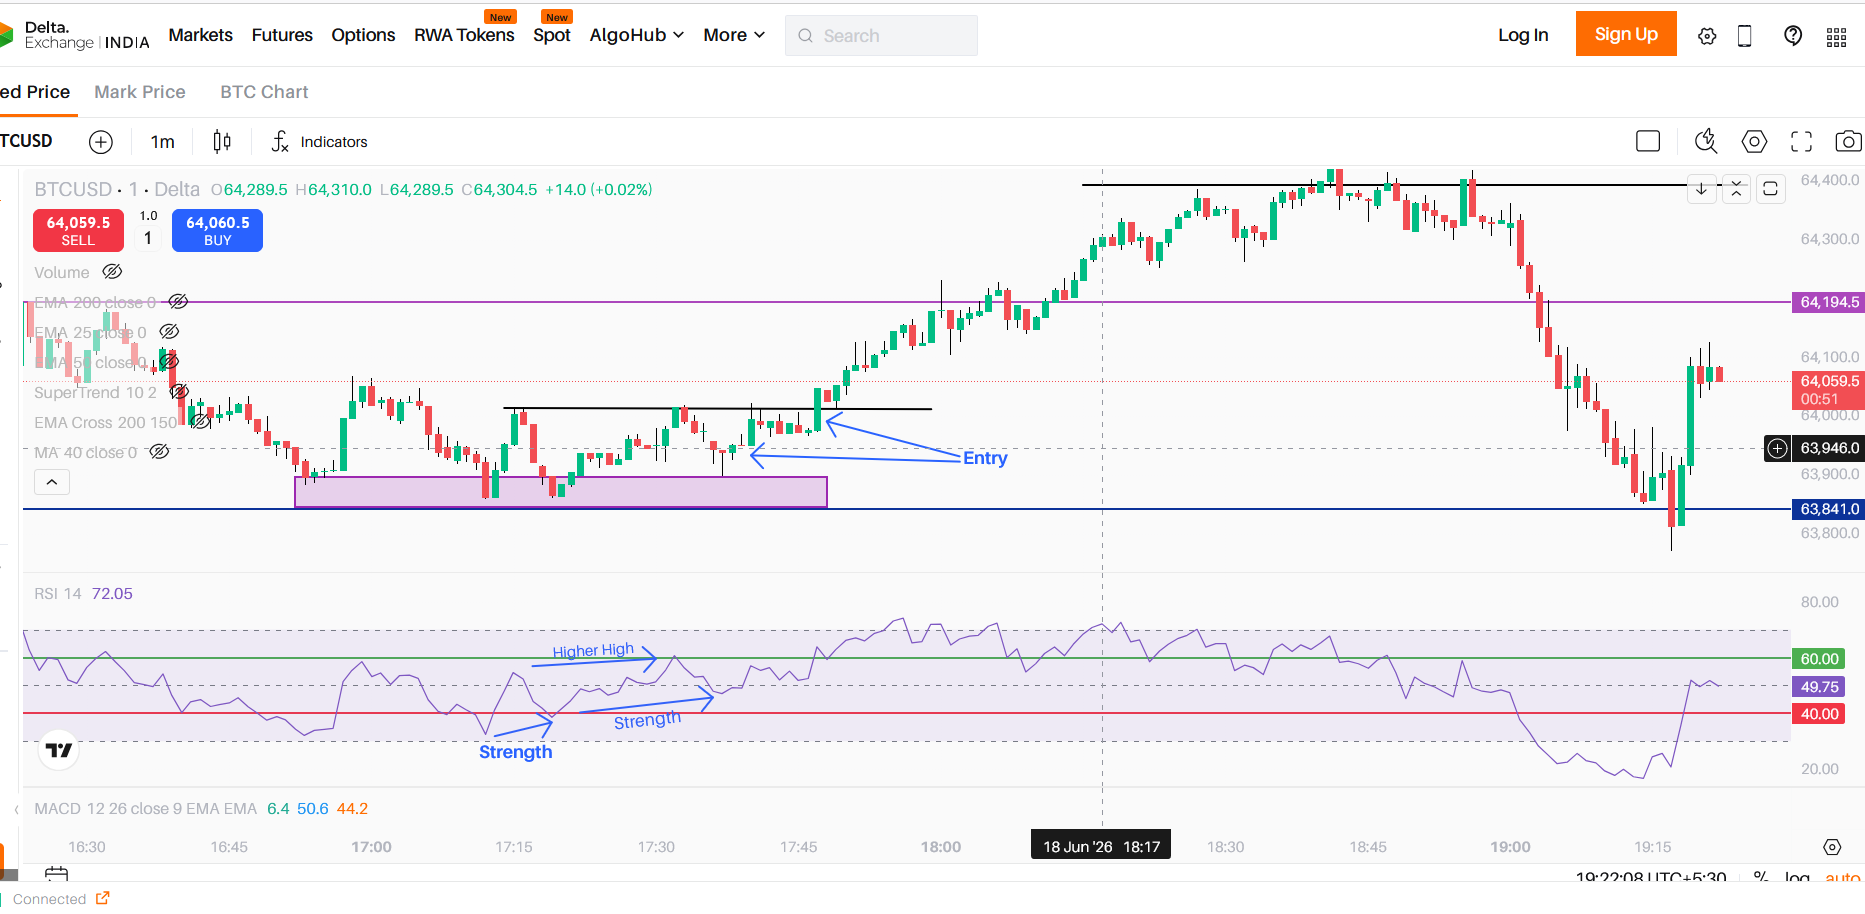The height and width of the screenshot is (914, 1865).
Task: Toggle fullscreen mode icon
Action: 1801,141
